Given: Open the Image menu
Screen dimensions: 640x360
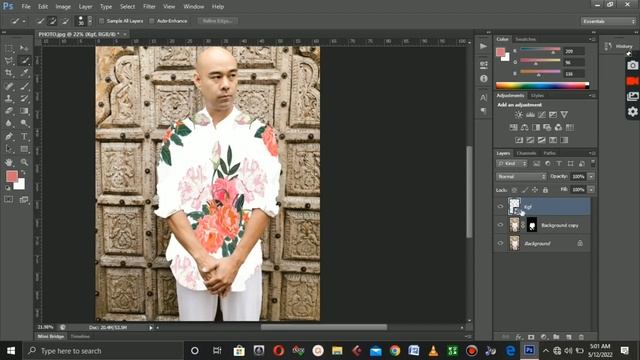Looking at the screenshot, I should [63, 7].
